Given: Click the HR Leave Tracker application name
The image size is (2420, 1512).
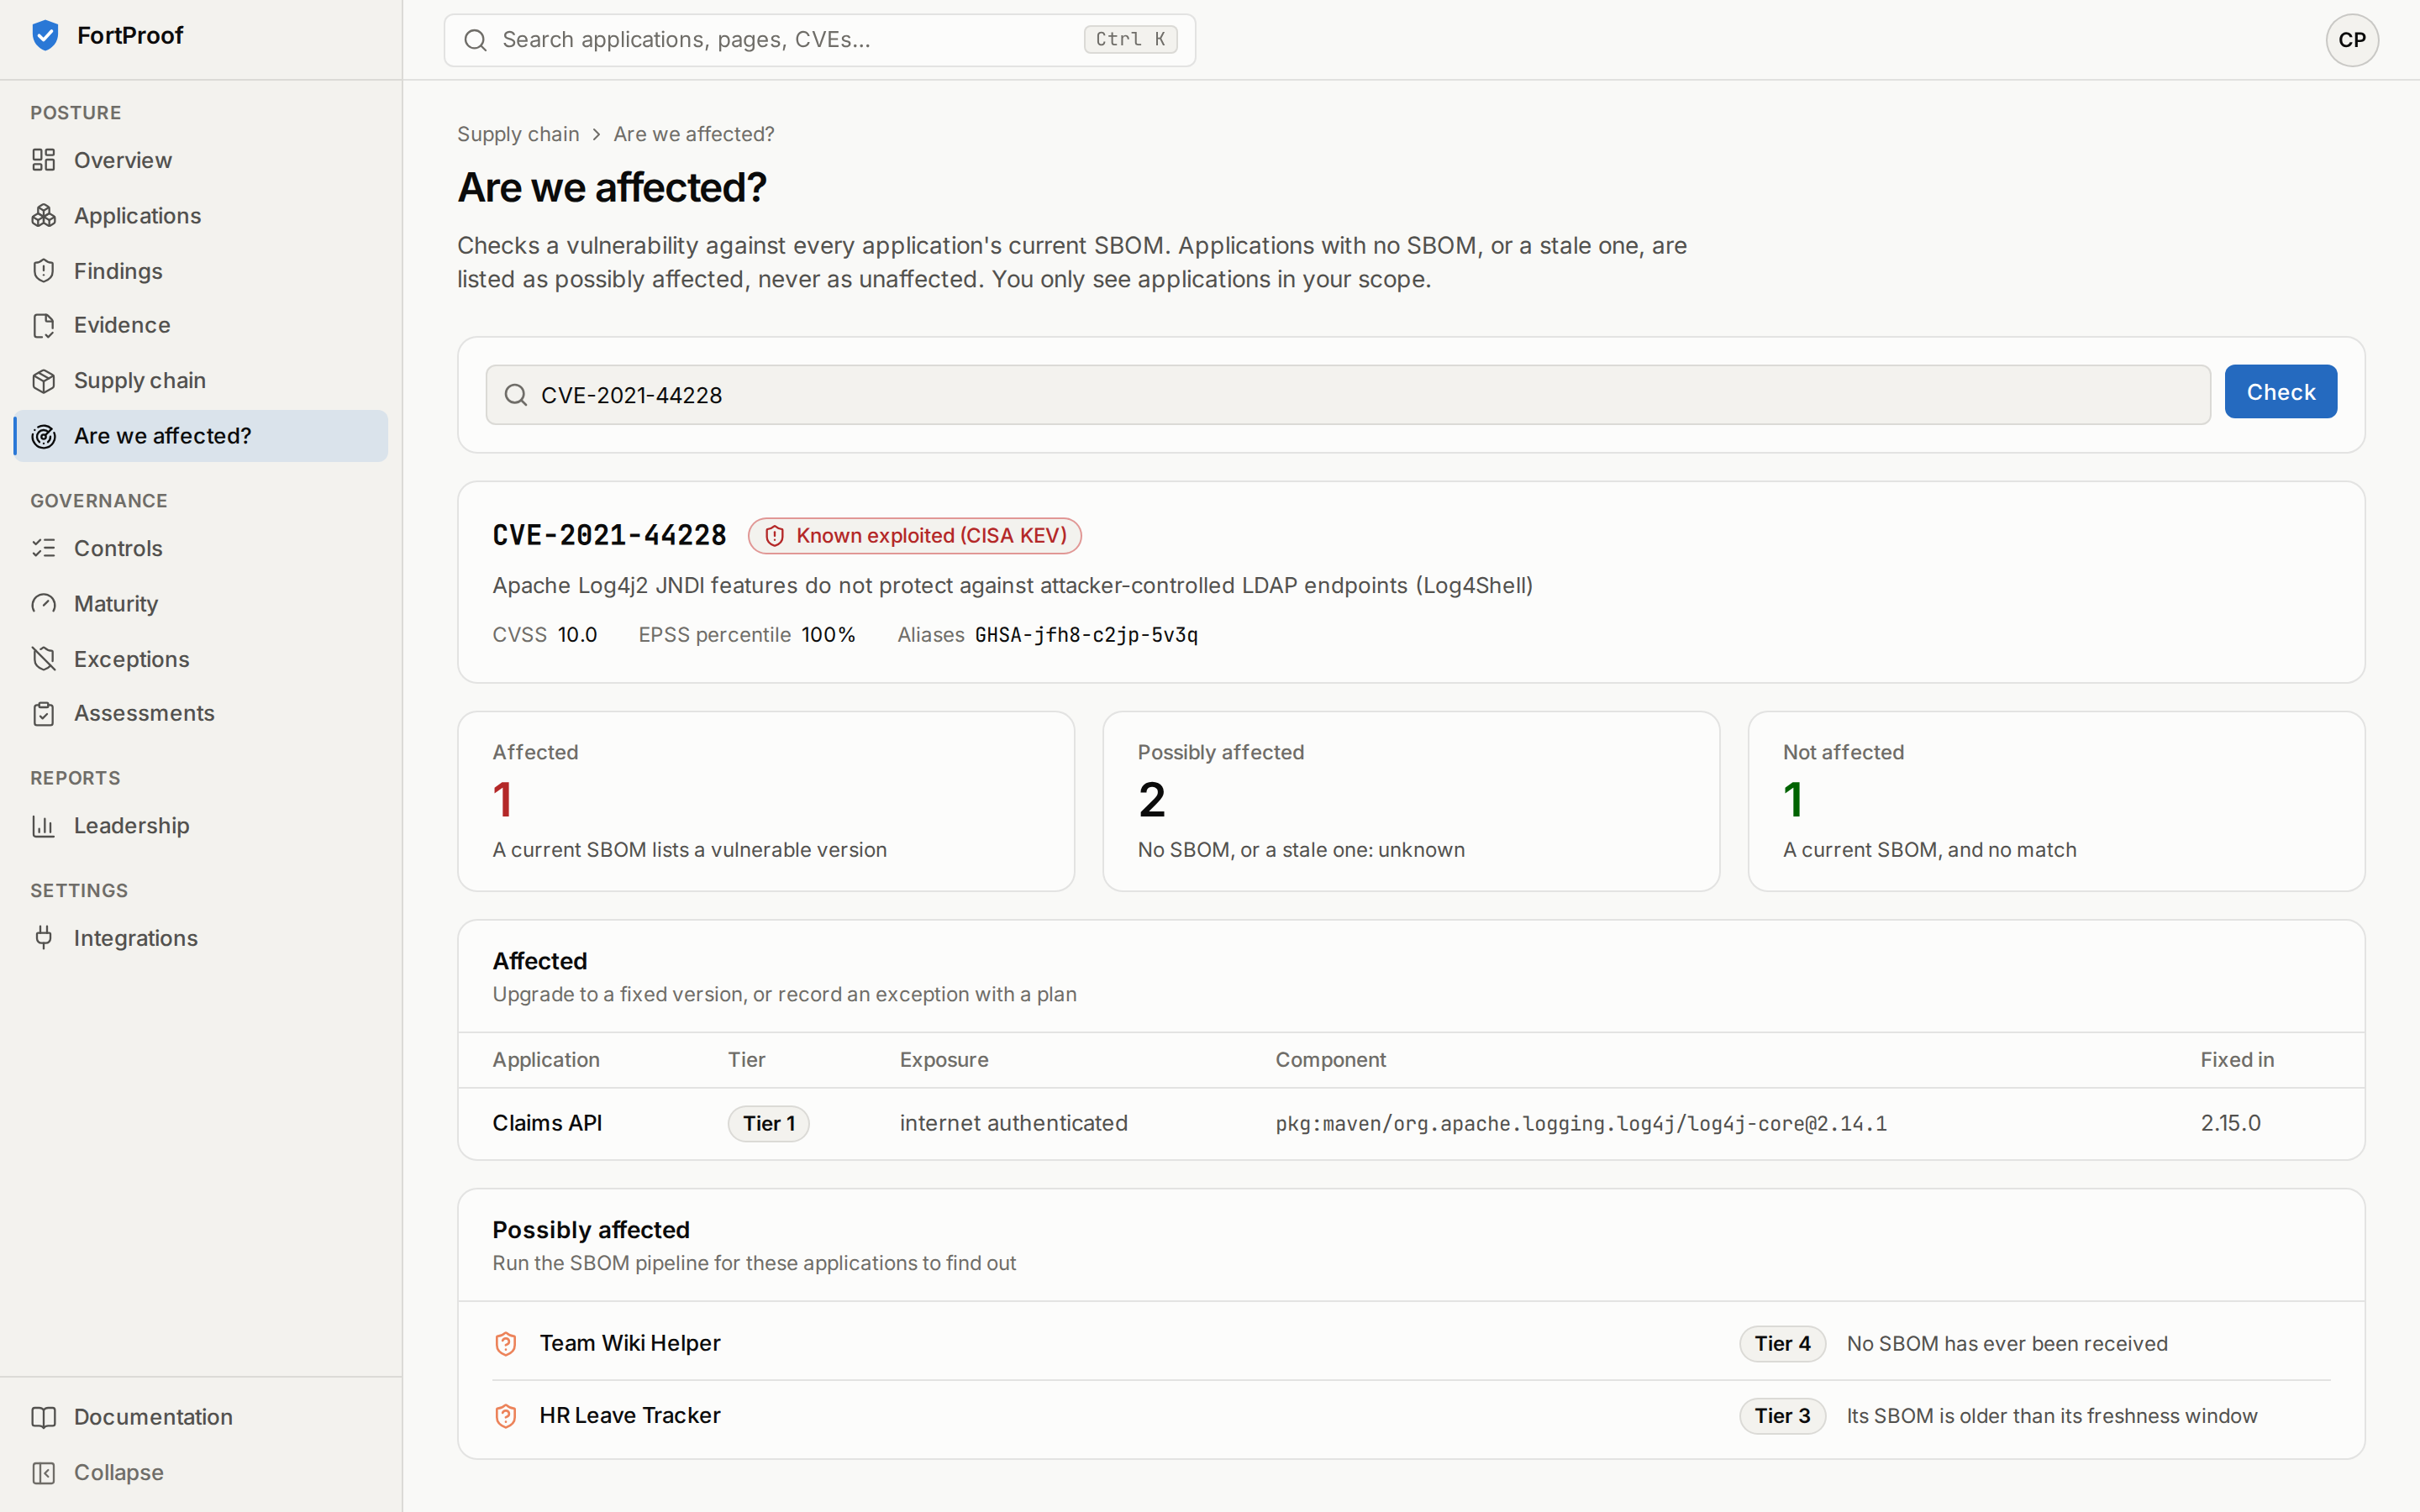Looking at the screenshot, I should 630,1415.
